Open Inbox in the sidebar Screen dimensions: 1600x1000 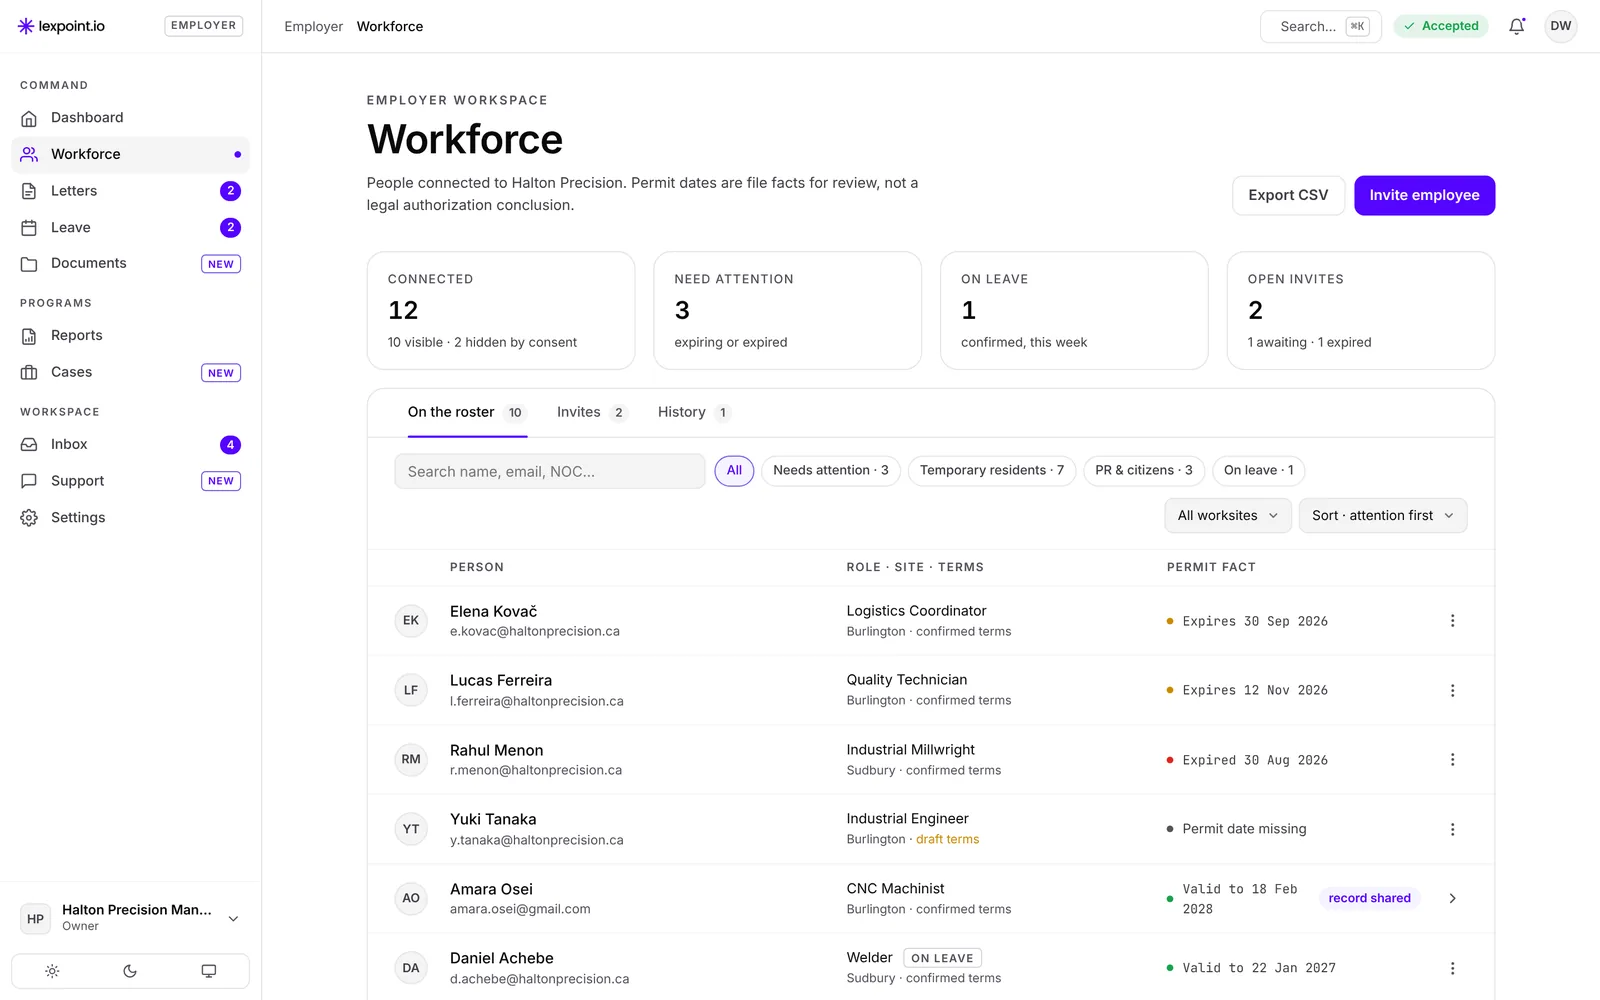130,445
